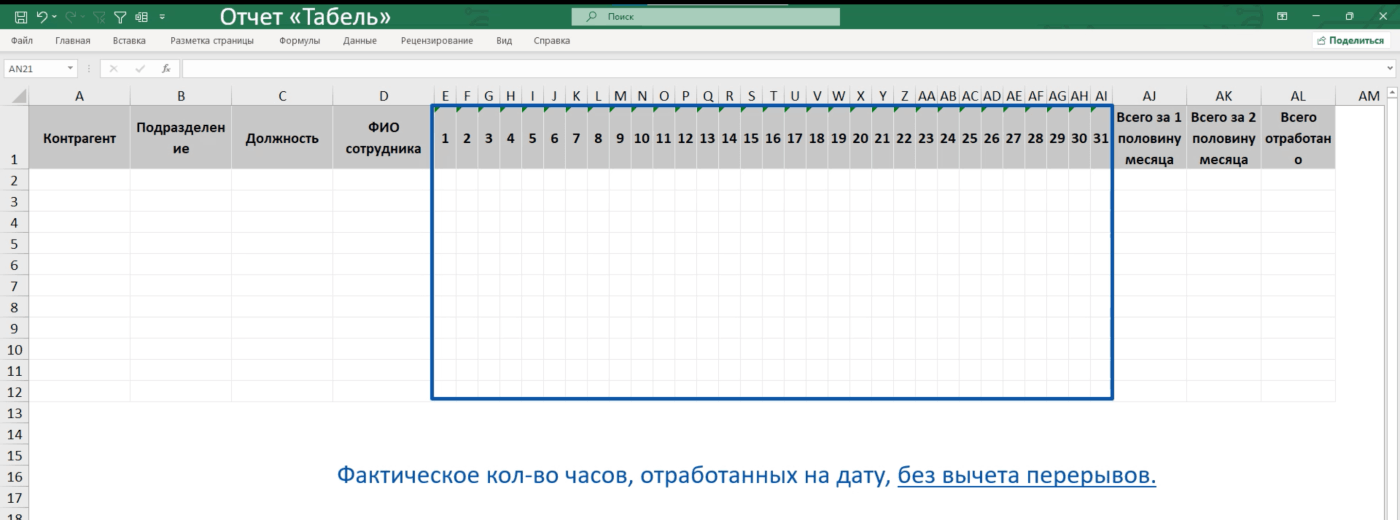This screenshot has height=520, width=1400.
Task: Click the Save icon in quick access toolbar
Action: [20, 17]
